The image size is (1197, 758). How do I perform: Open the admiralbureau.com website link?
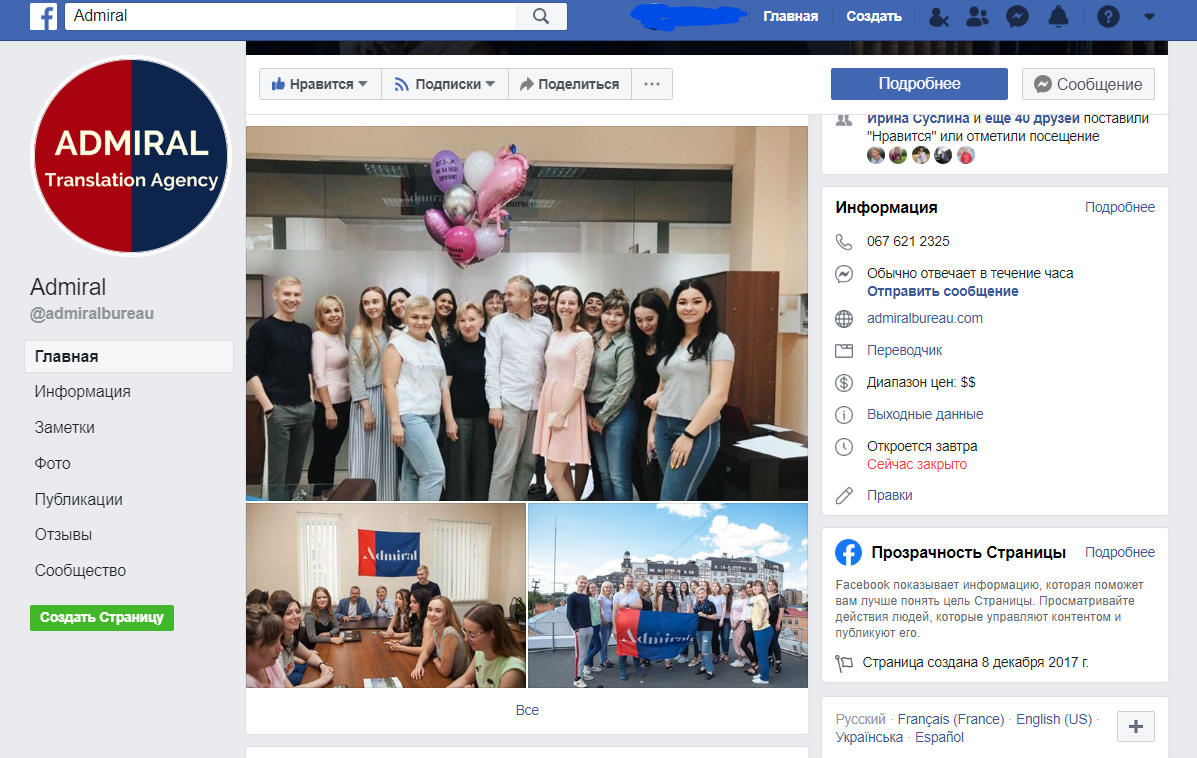[925, 318]
